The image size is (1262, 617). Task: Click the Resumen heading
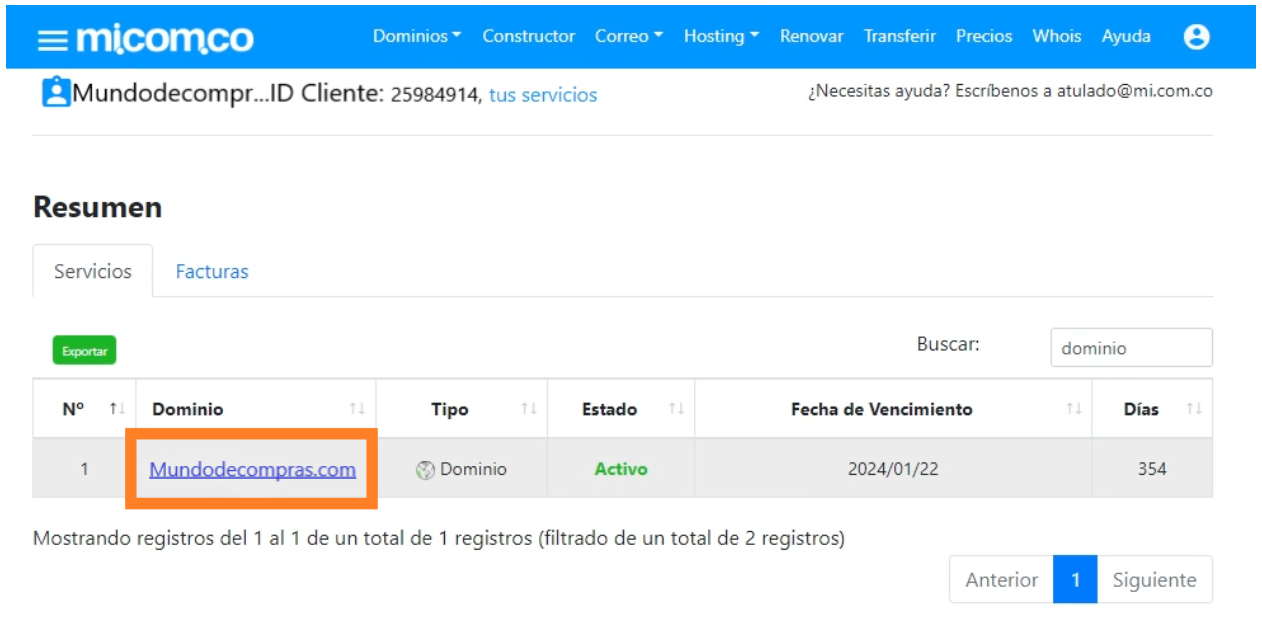97,207
